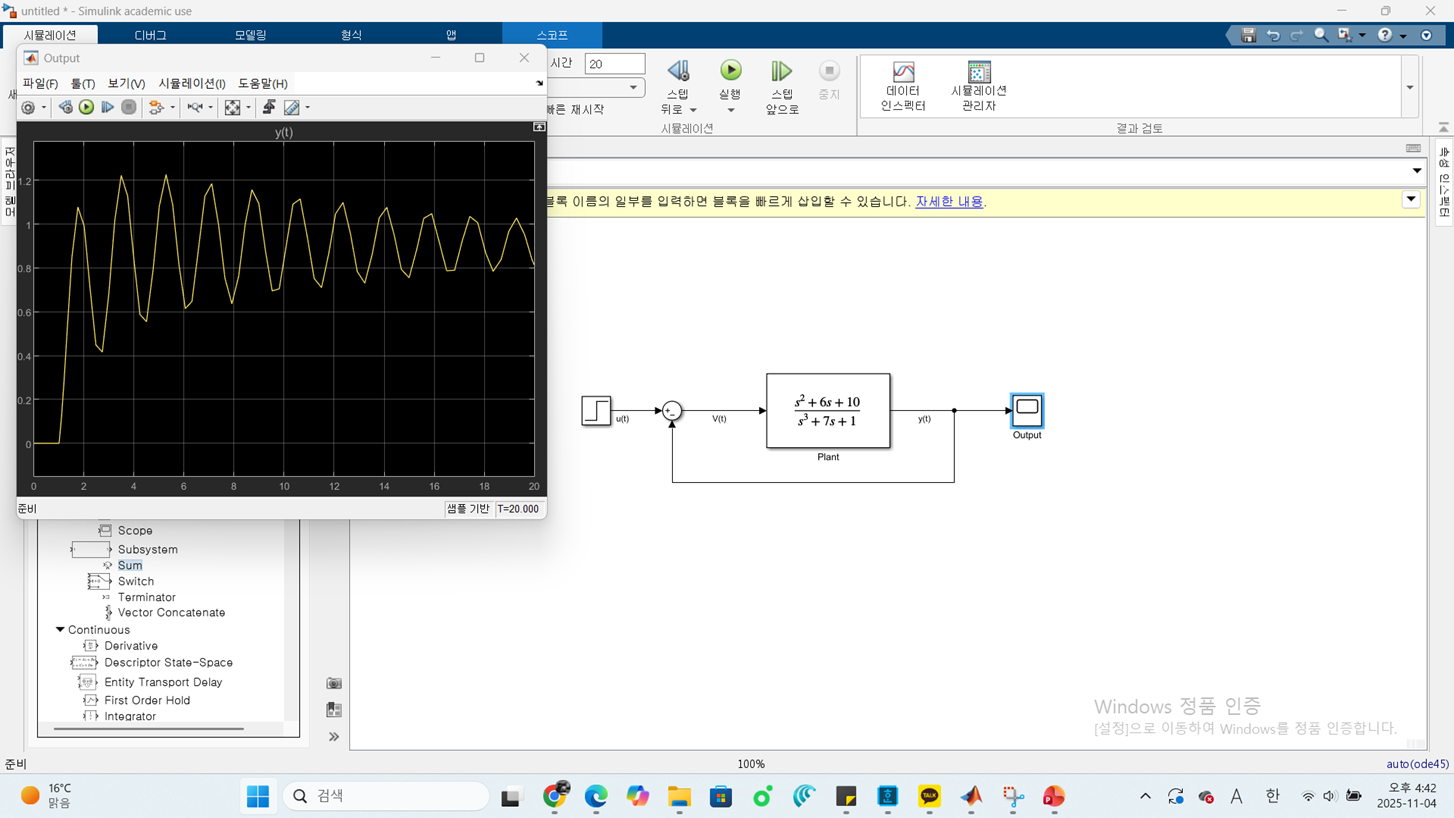Switch to 형식 ribbon tab
The width and height of the screenshot is (1454, 818).
coord(351,35)
